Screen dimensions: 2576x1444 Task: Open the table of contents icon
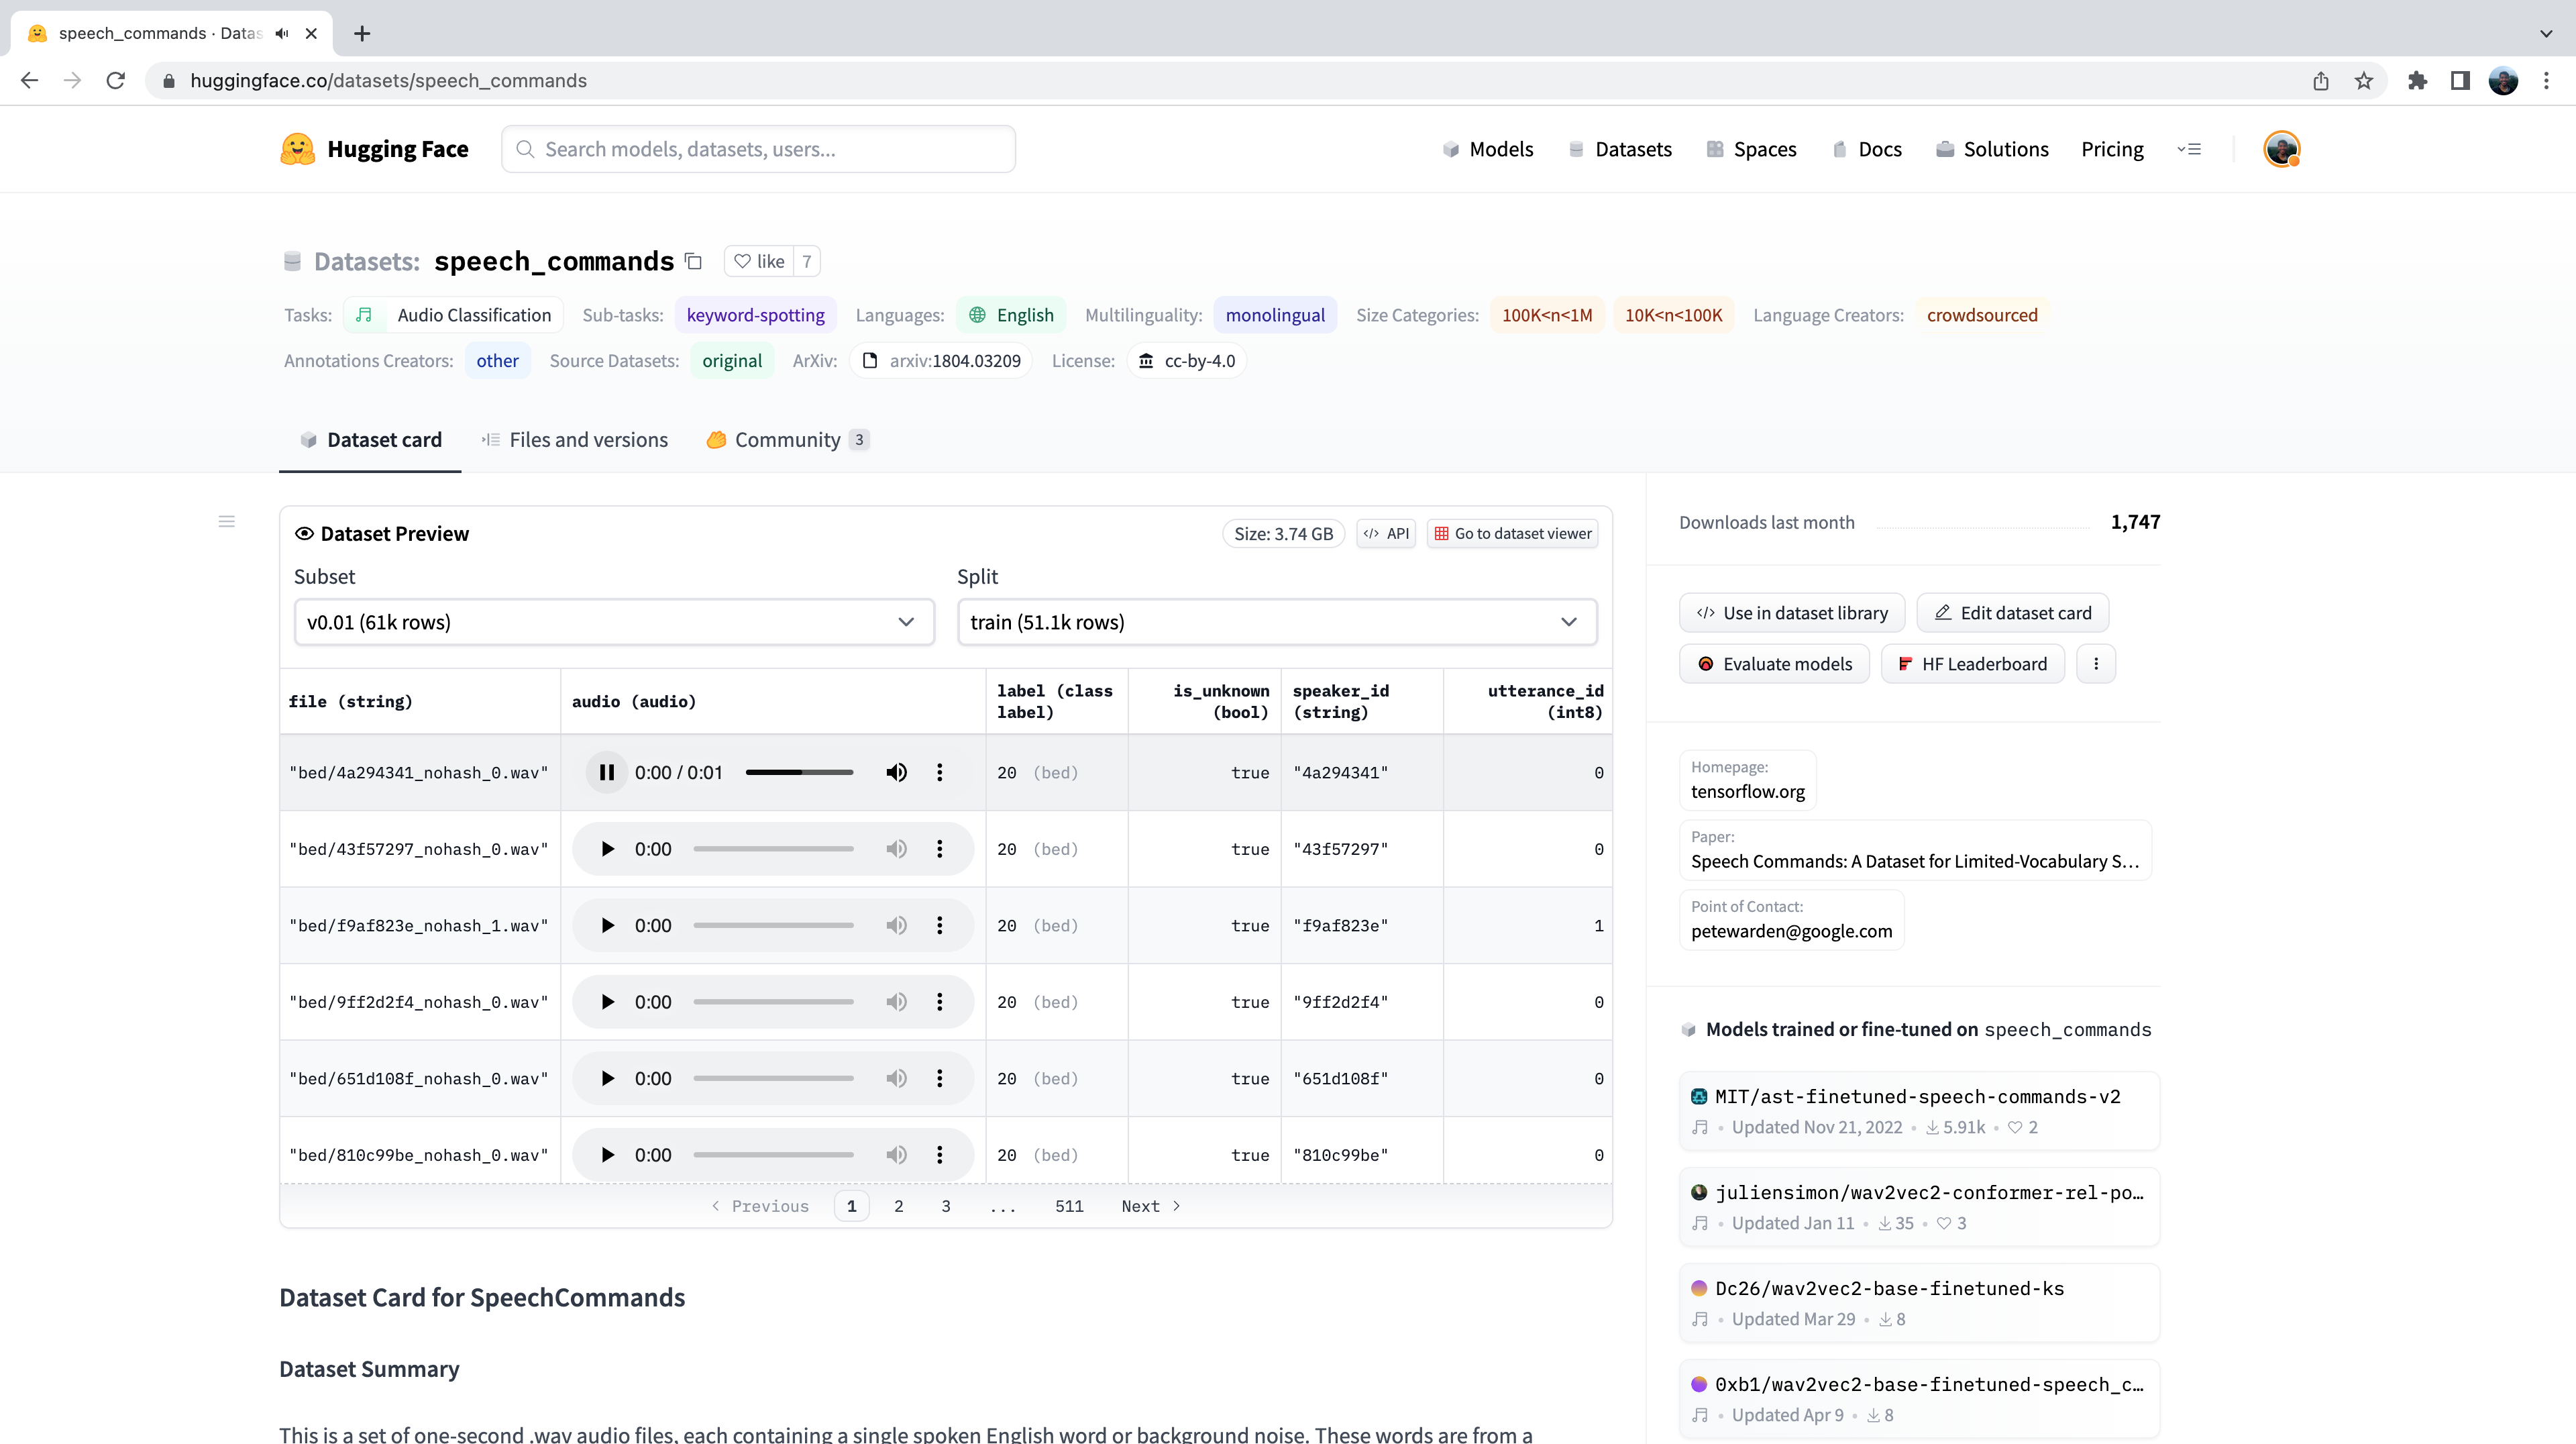pyautogui.click(x=227, y=521)
